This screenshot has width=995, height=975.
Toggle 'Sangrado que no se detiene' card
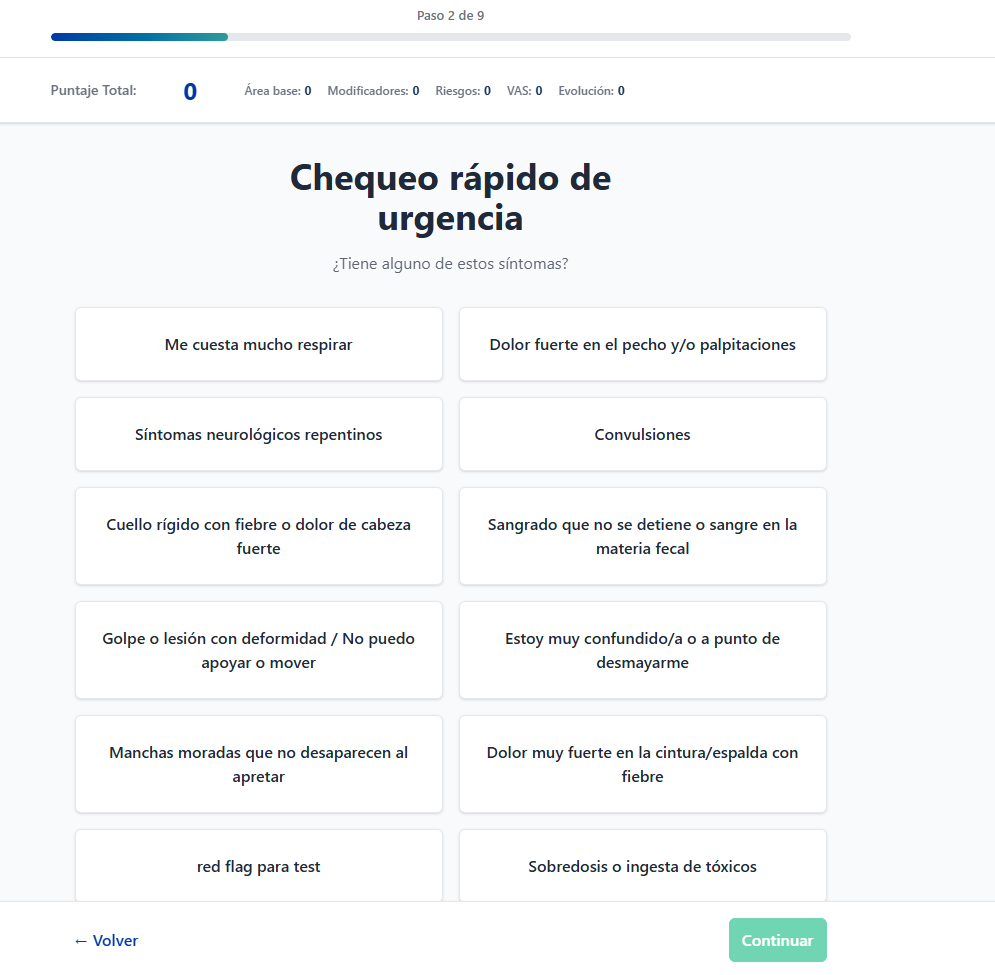[642, 536]
